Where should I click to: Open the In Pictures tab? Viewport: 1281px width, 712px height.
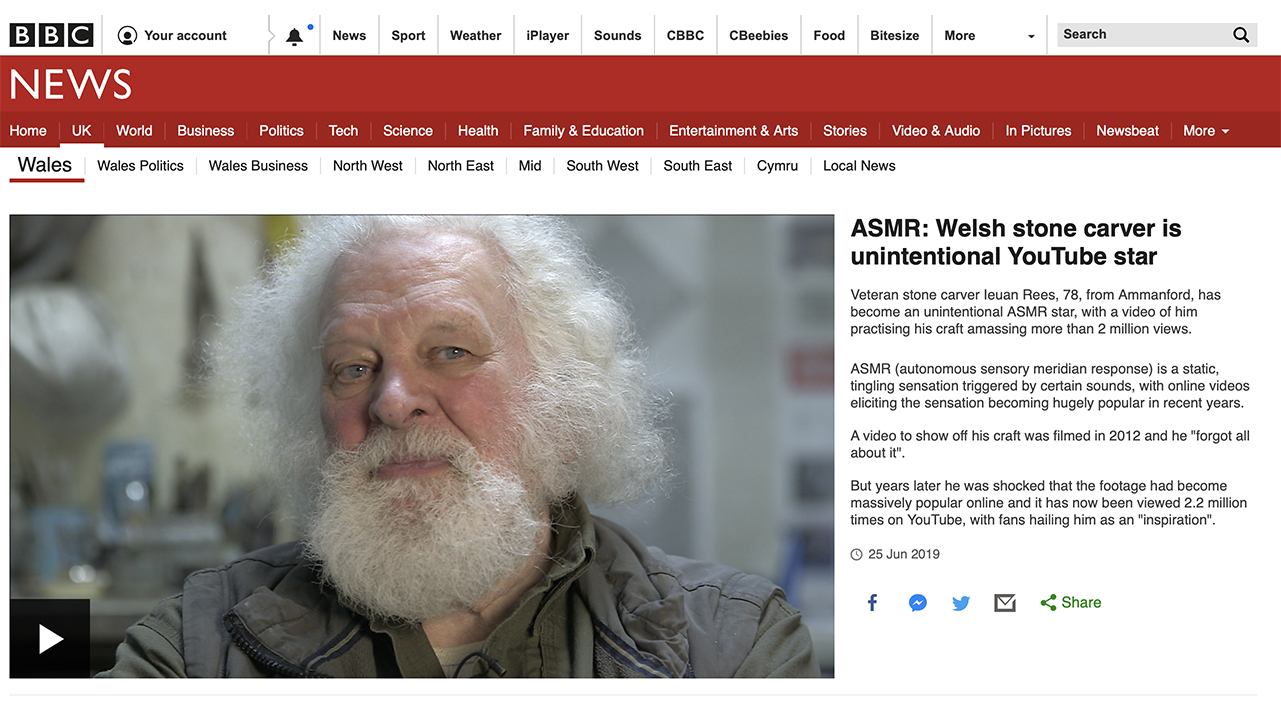(x=1038, y=131)
